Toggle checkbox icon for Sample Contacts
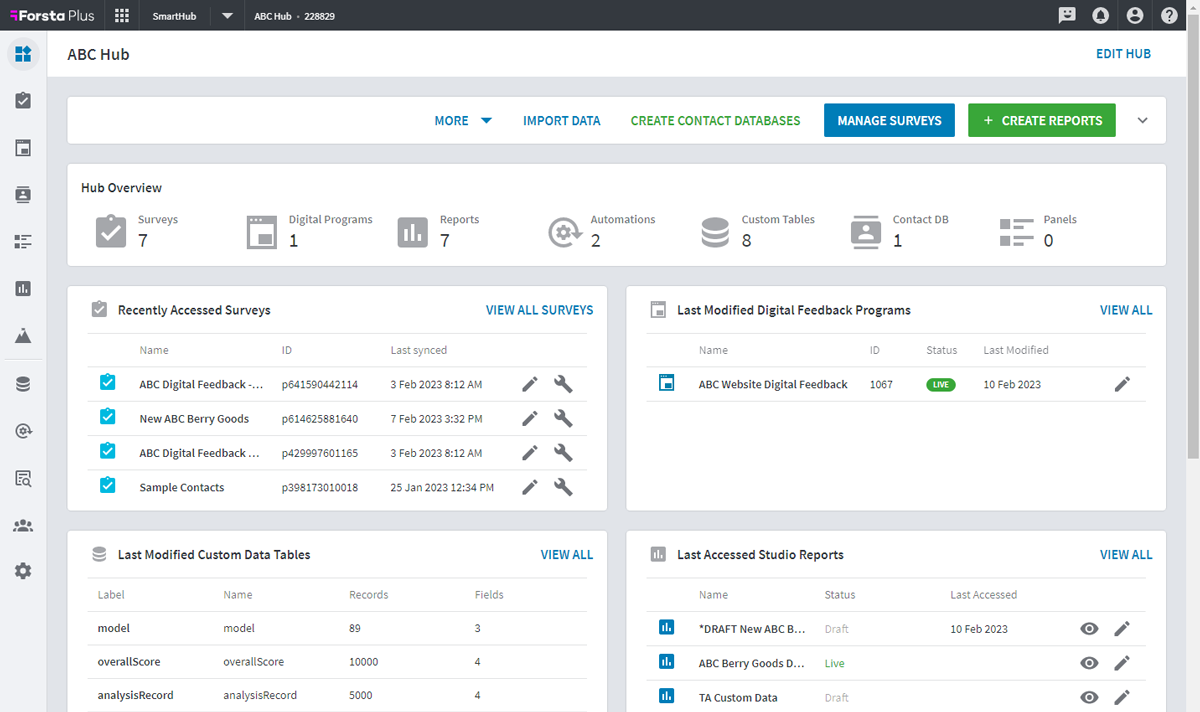Screen dimensions: 1200x712 tap(108, 486)
